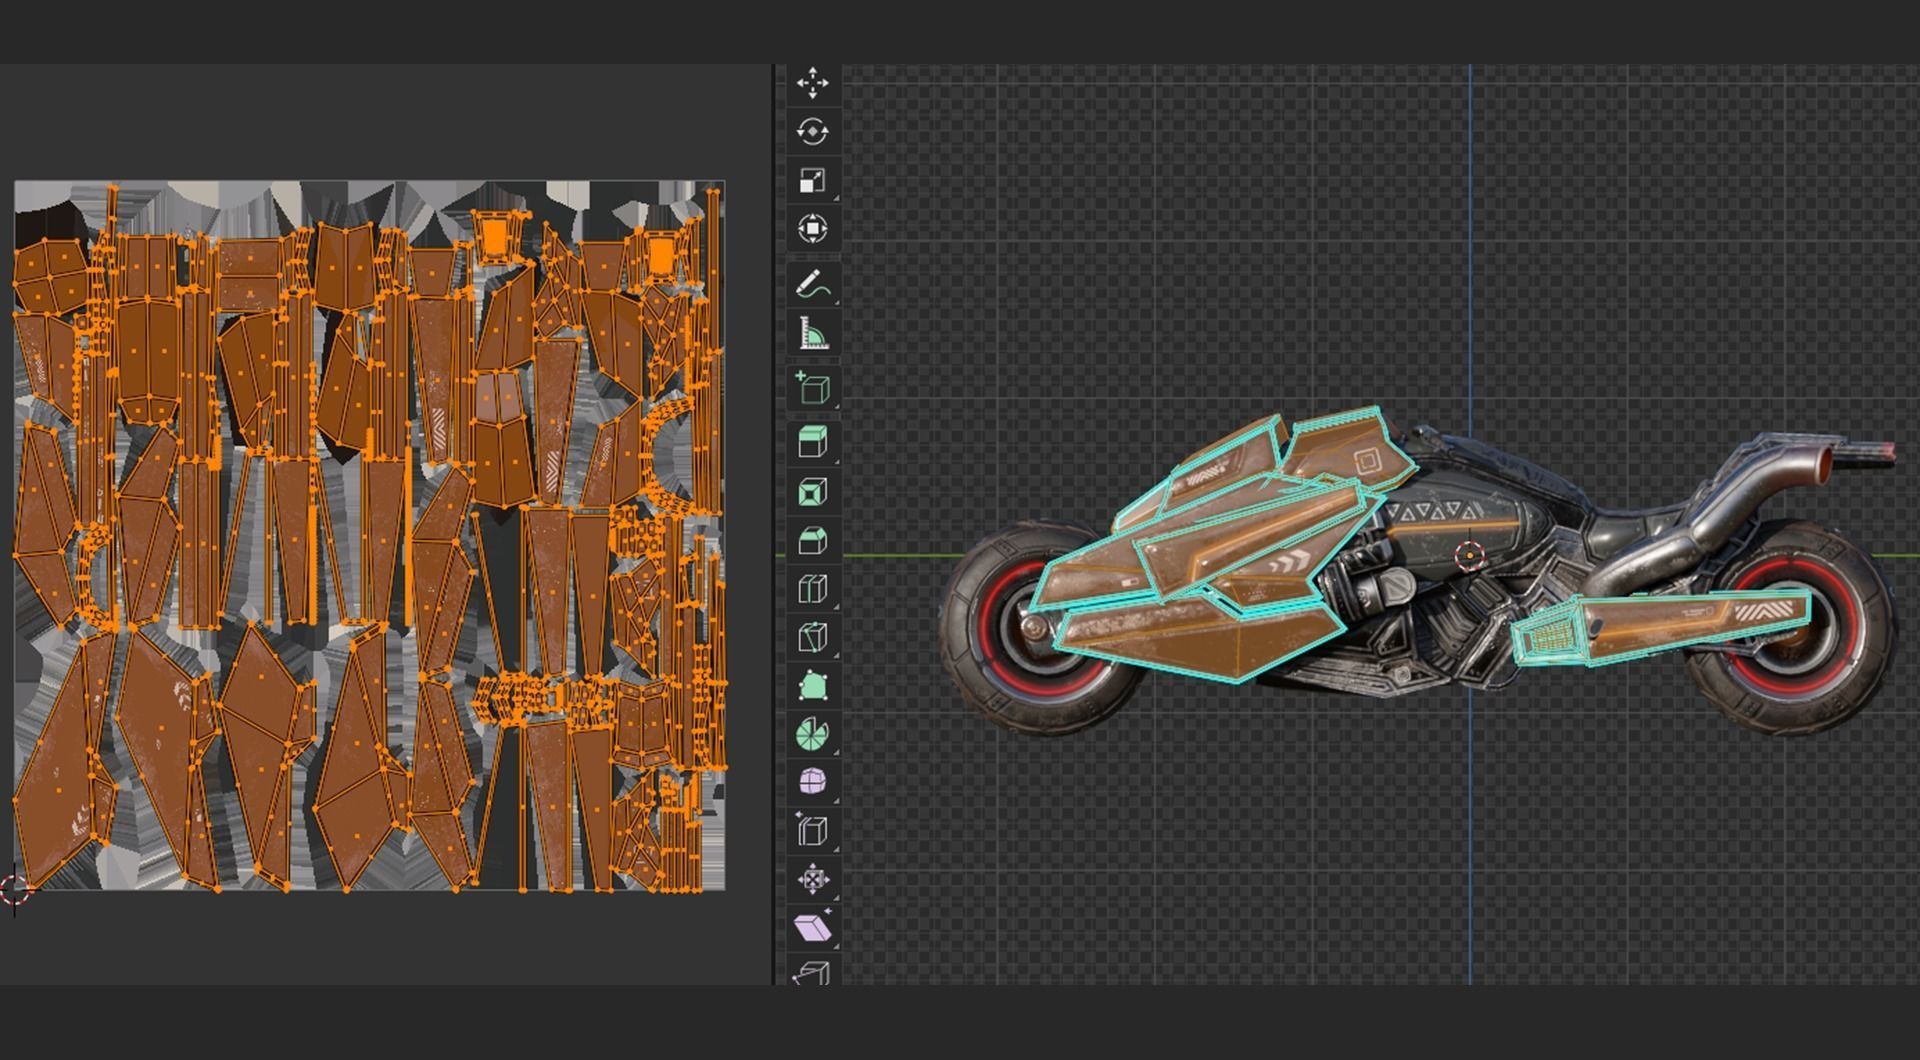Activate the Annotate pencil tool
The height and width of the screenshot is (1060, 1920).
(812, 284)
